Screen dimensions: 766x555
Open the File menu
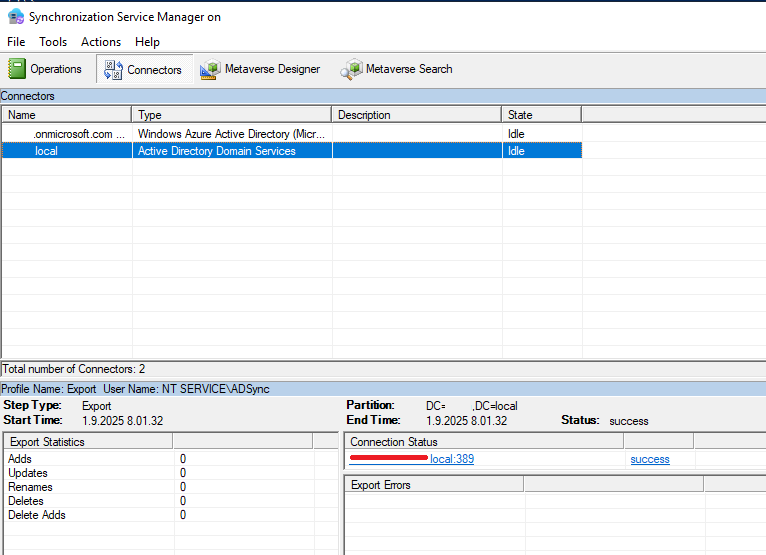coord(16,42)
